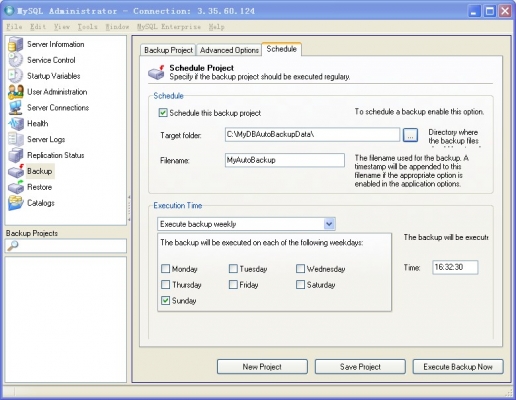Image resolution: width=516 pixels, height=400 pixels.
Task: Click the User Administration people icon
Action: click(15, 92)
